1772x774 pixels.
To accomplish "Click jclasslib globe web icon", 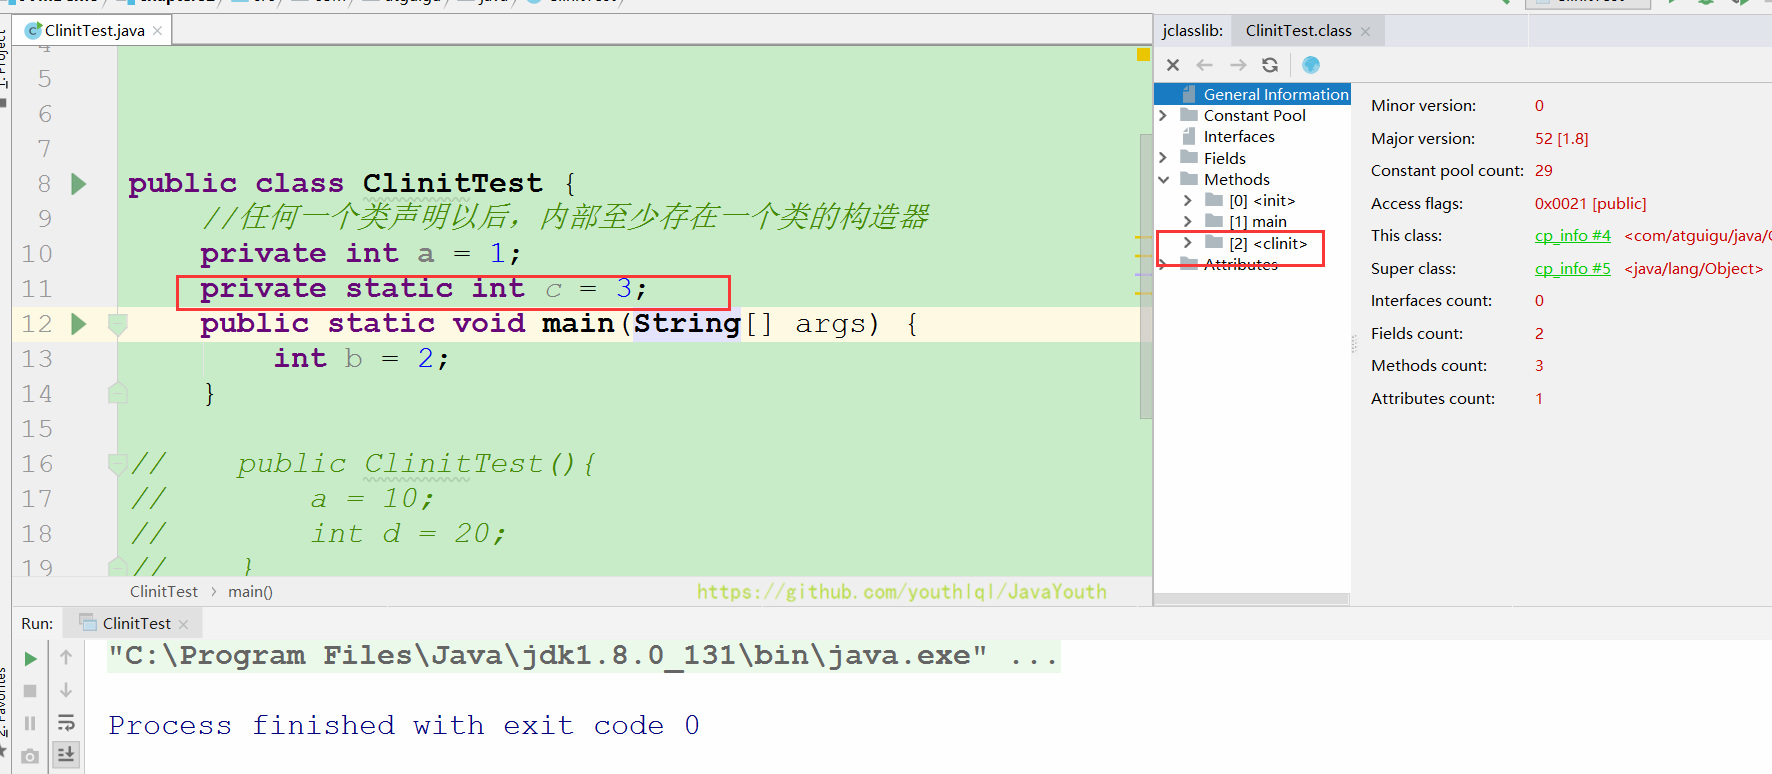I will (1311, 65).
